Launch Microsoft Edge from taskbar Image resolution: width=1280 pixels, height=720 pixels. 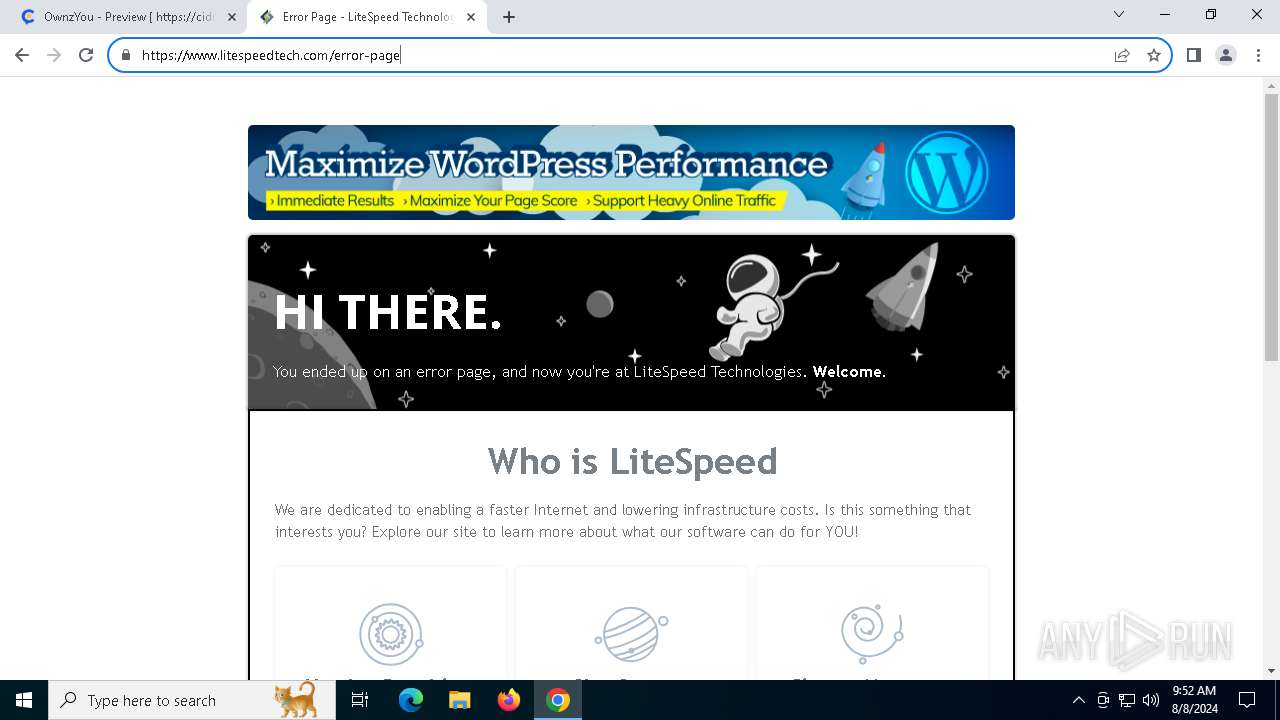point(411,700)
